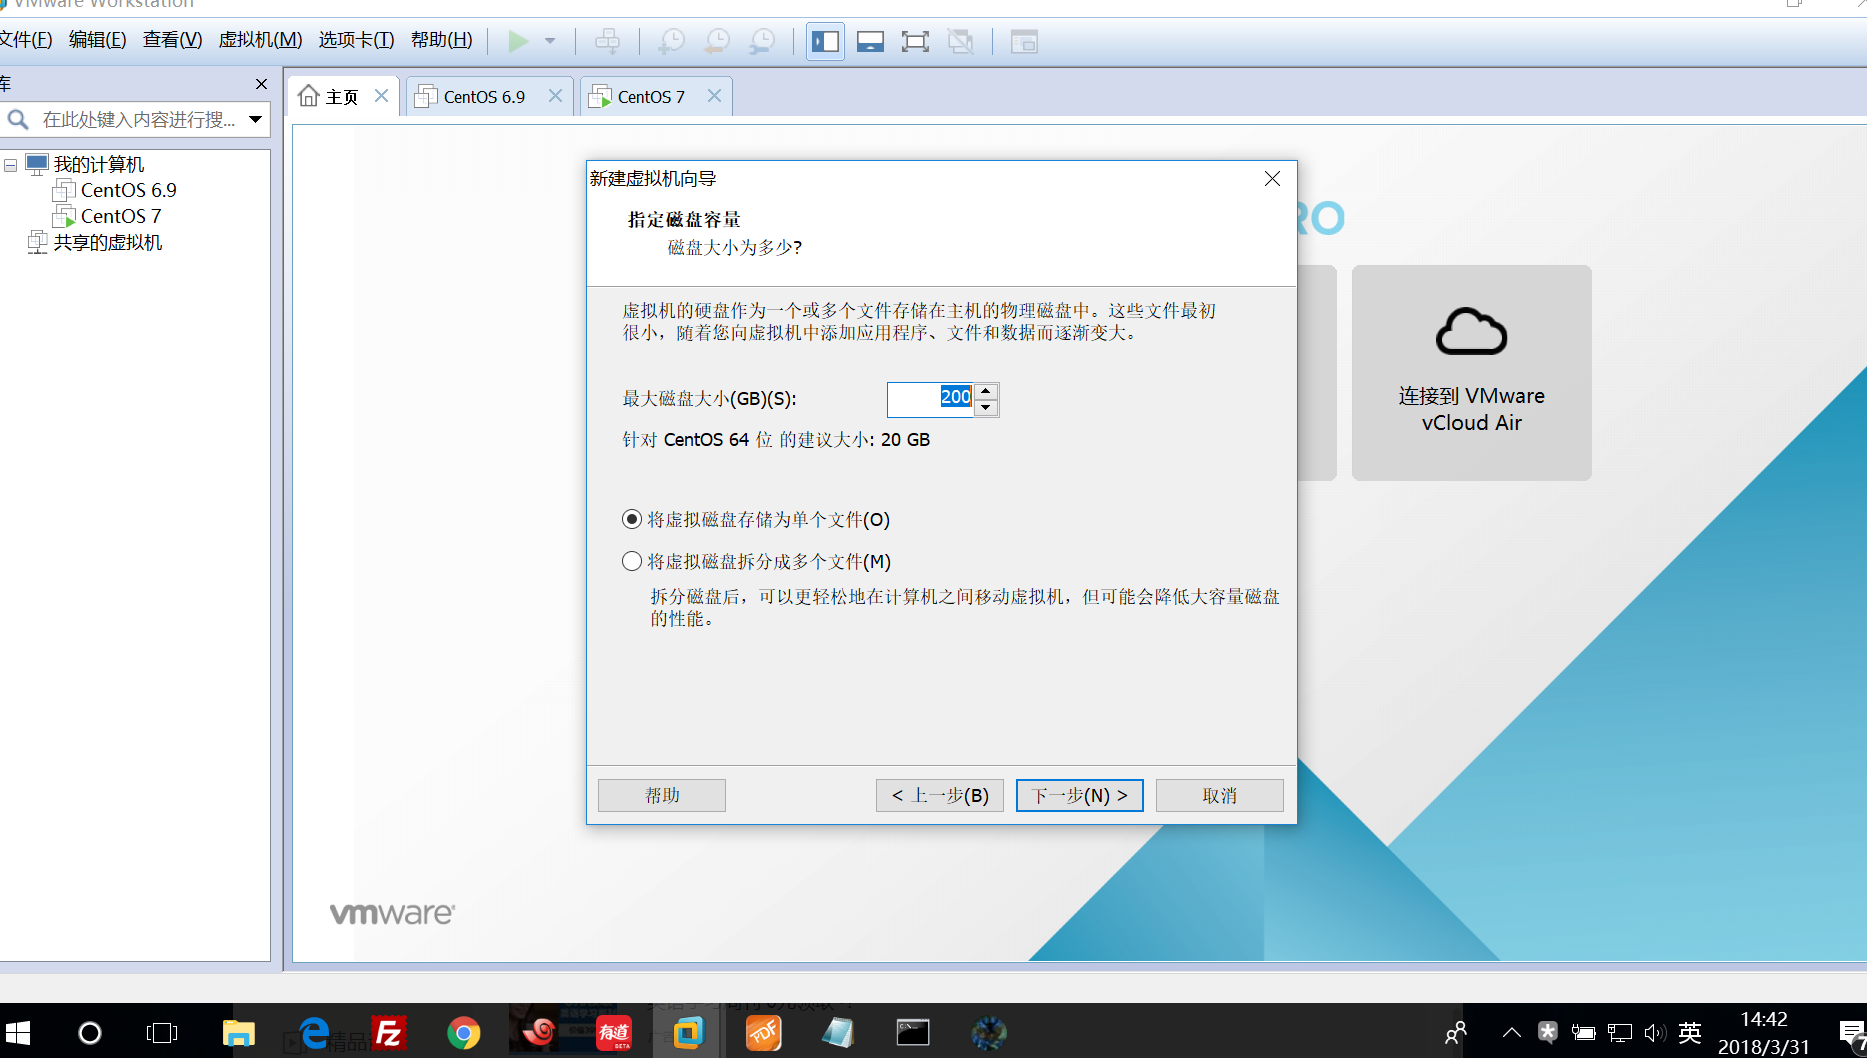1867x1058 pixels.
Task: Open the command prompt taskbar icon
Action: coord(913,1033)
